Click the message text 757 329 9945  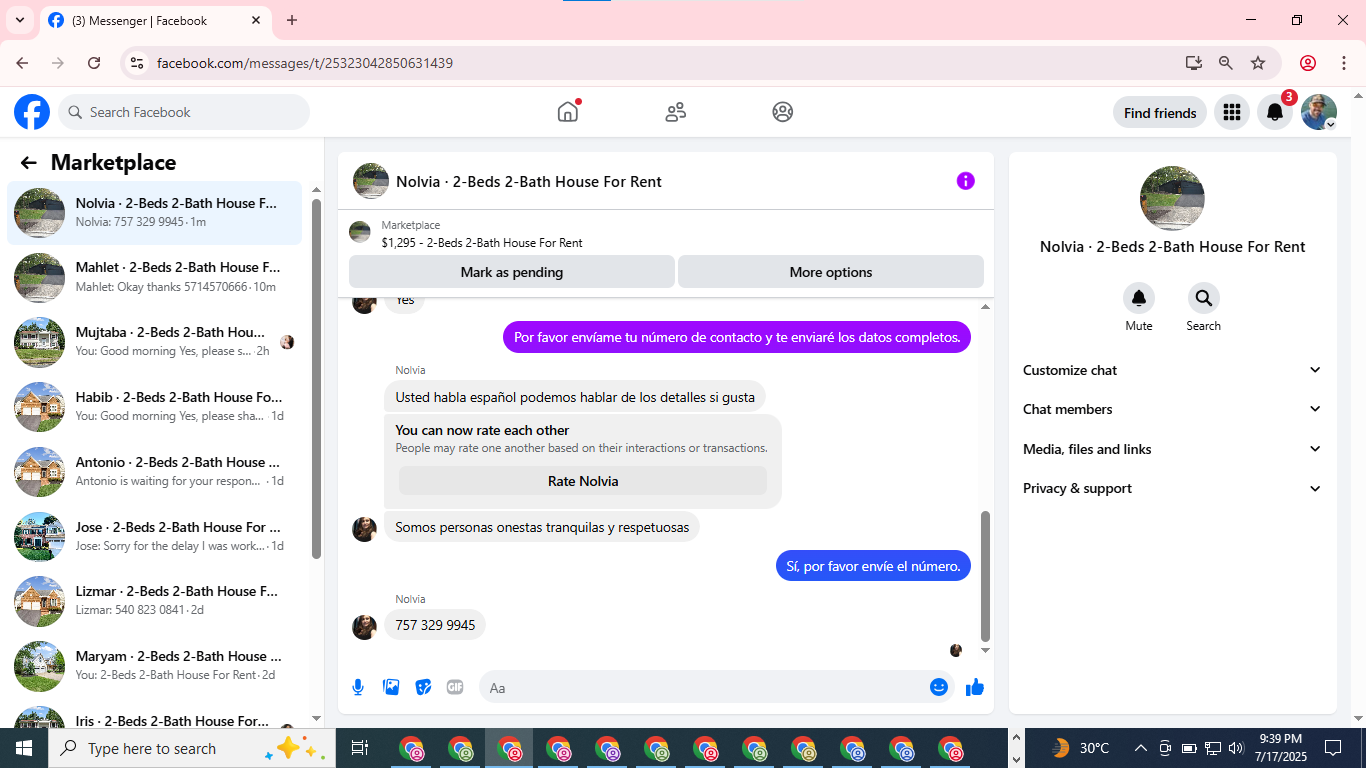click(x=435, y=625)
